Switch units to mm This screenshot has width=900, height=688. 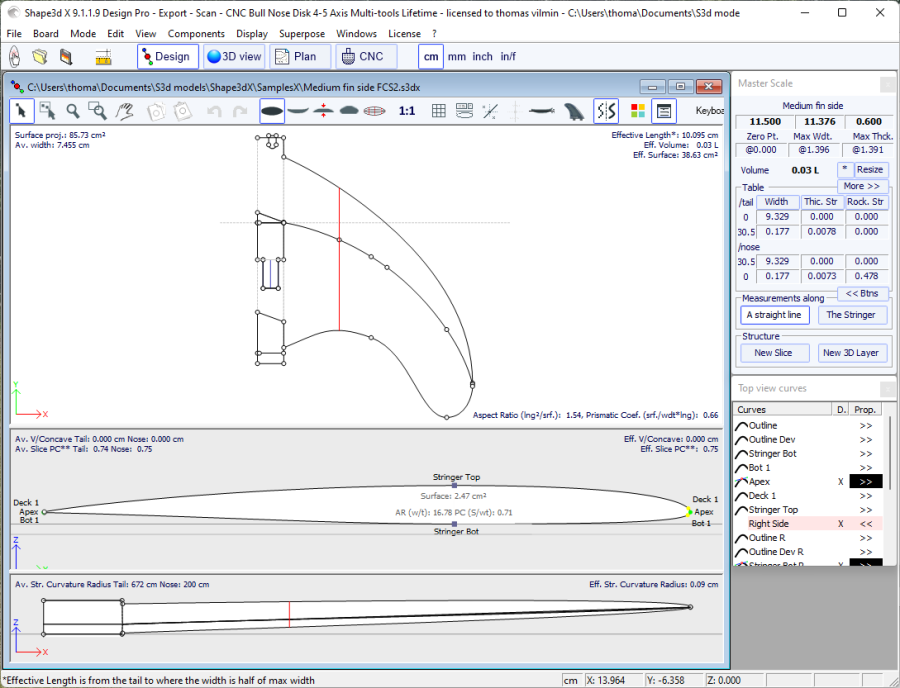(457, 57)
